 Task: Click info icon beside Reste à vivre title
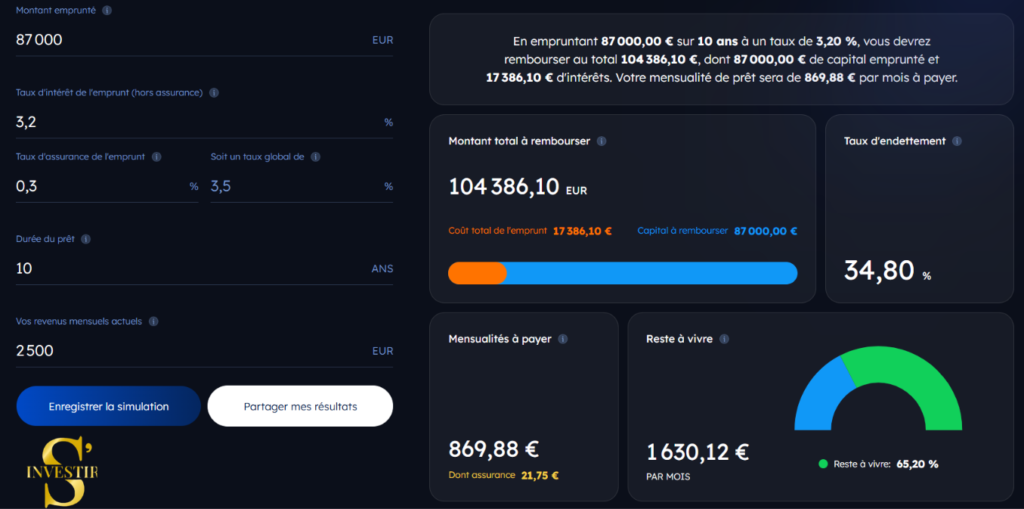[x=724, y=339]
